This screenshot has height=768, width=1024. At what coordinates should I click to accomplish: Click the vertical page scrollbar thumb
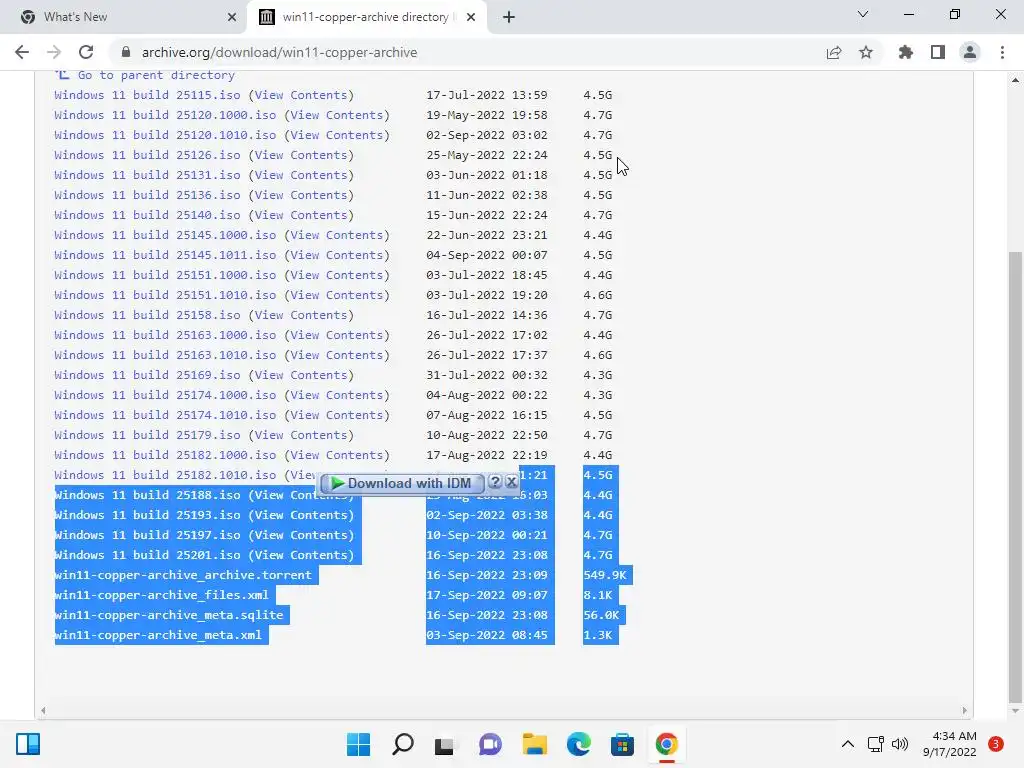(1015, 475)
